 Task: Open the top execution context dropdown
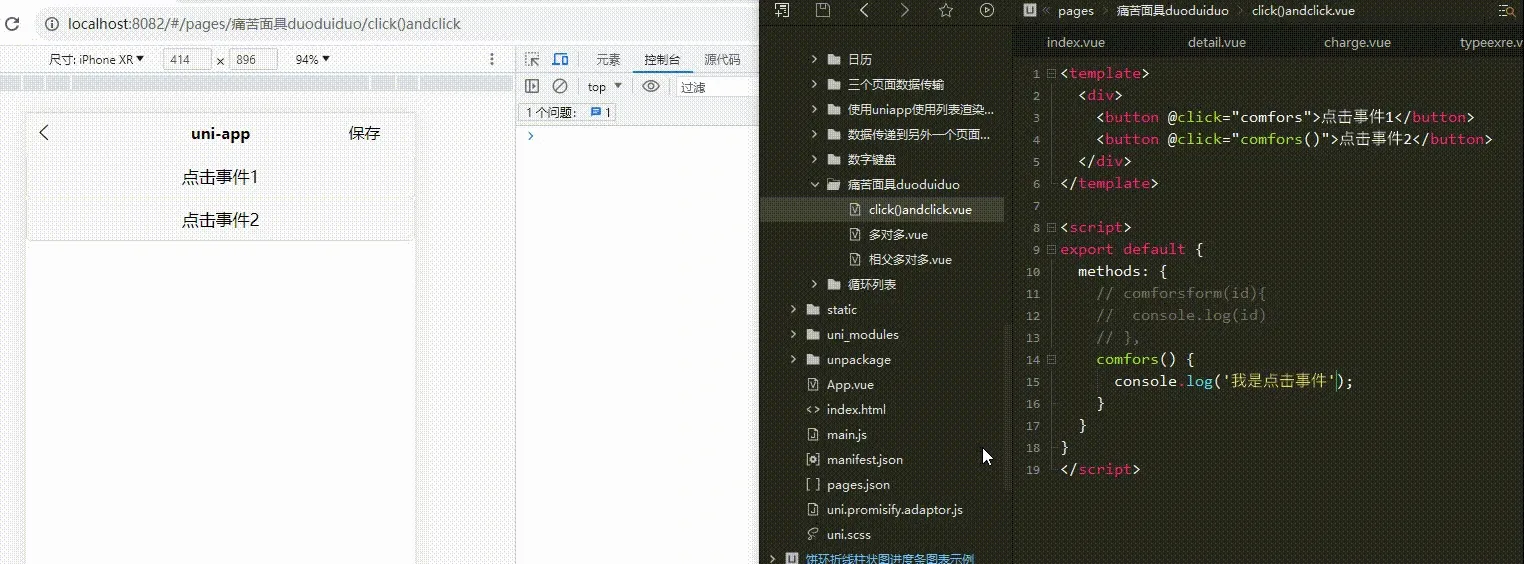click(x=604, y=87)
